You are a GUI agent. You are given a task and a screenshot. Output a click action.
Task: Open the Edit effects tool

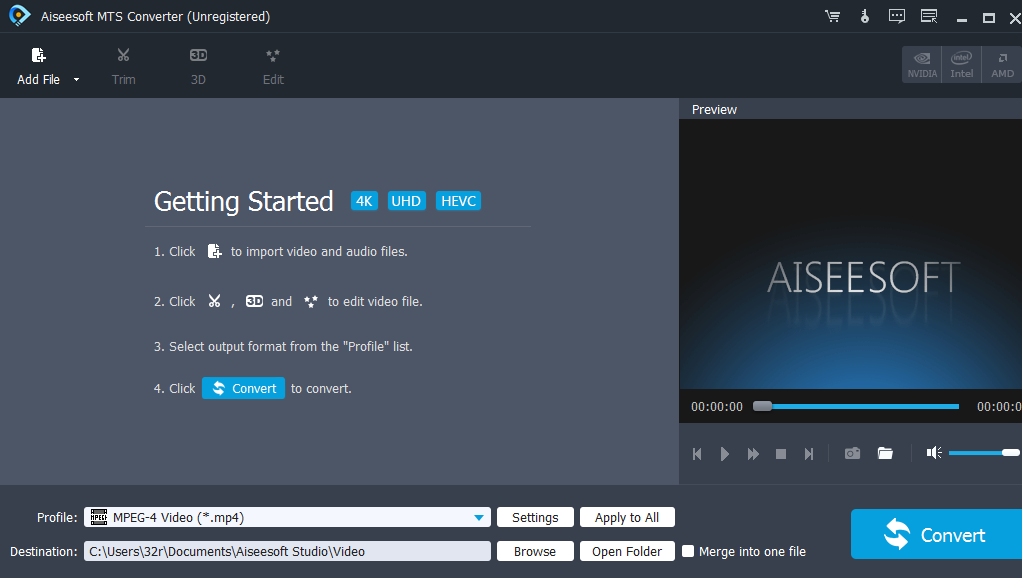click(x=273, y=66)
